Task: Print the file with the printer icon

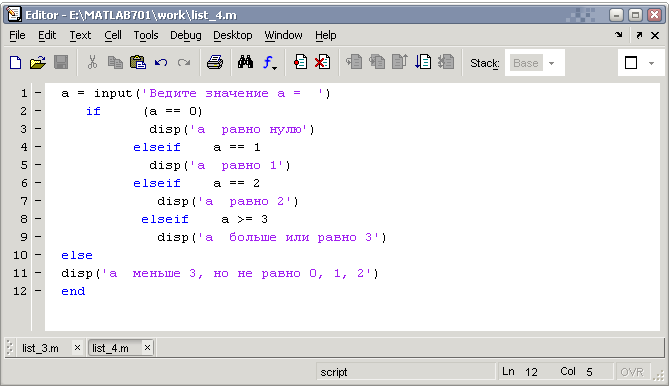Action: coord(215,63)
